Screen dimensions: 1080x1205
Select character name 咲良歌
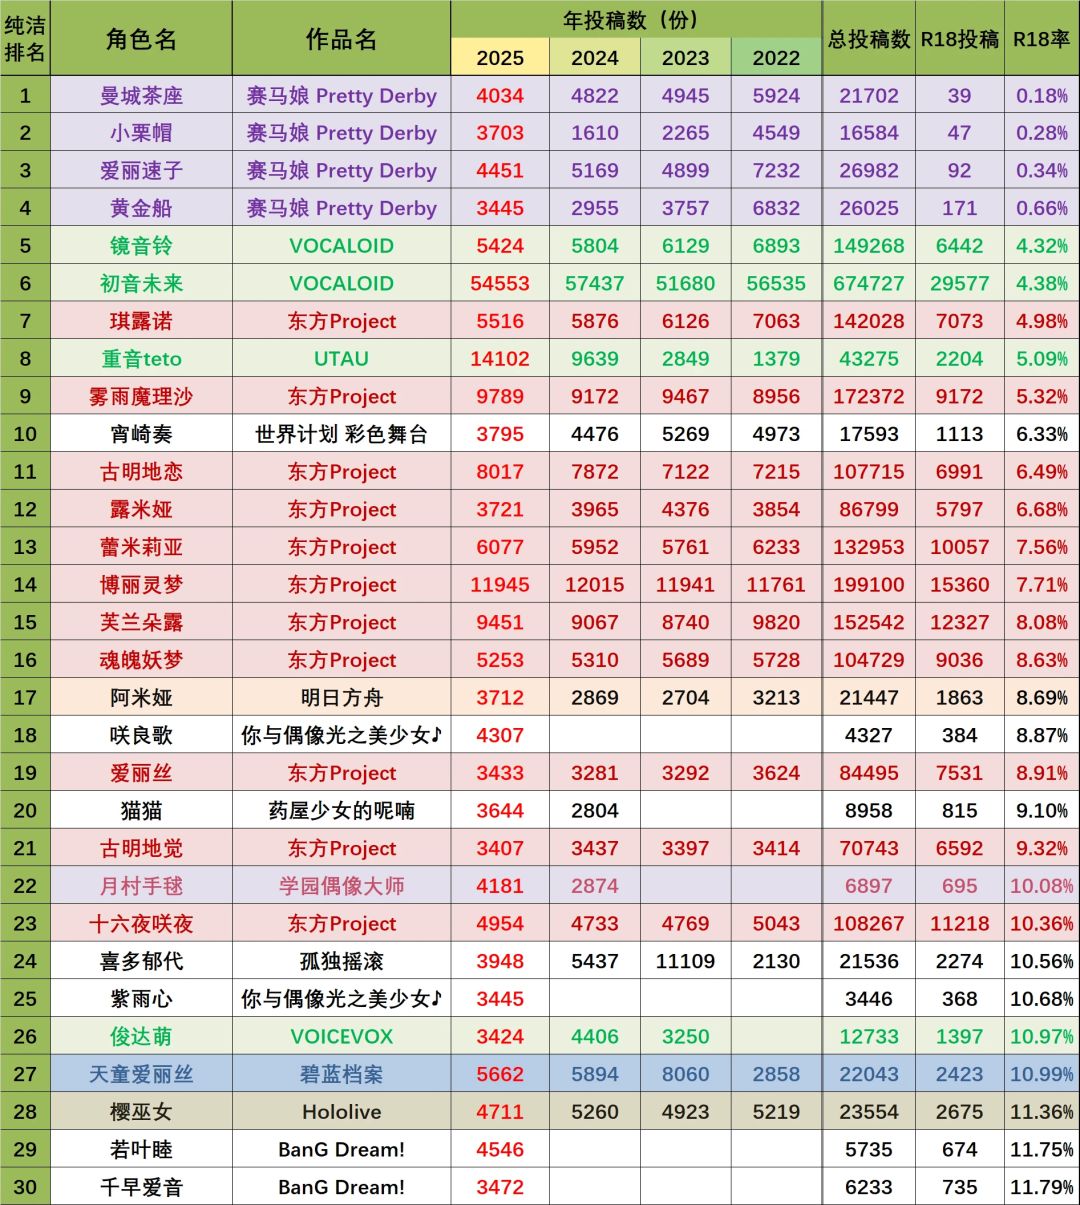pos(141,736)
